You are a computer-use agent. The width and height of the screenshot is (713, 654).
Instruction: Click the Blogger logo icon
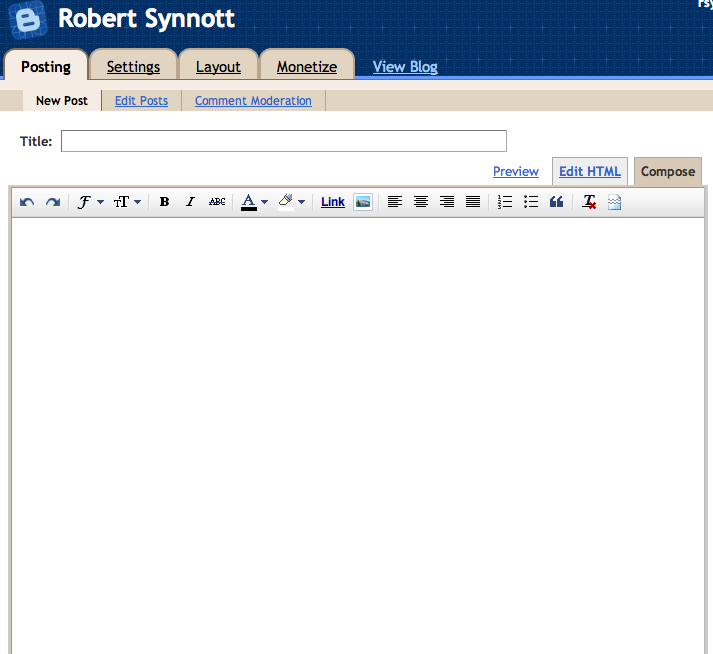[28, 20]
